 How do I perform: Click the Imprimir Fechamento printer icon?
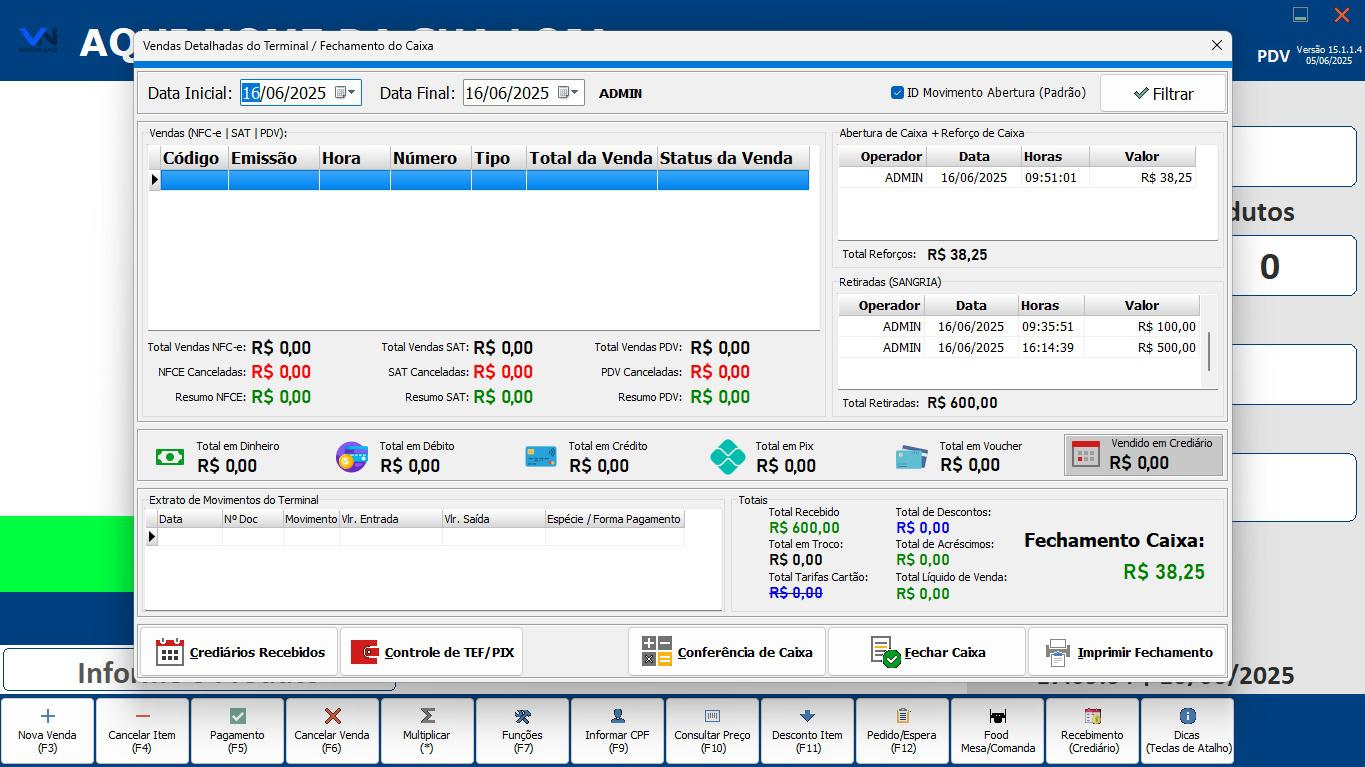pos(1057,652)
